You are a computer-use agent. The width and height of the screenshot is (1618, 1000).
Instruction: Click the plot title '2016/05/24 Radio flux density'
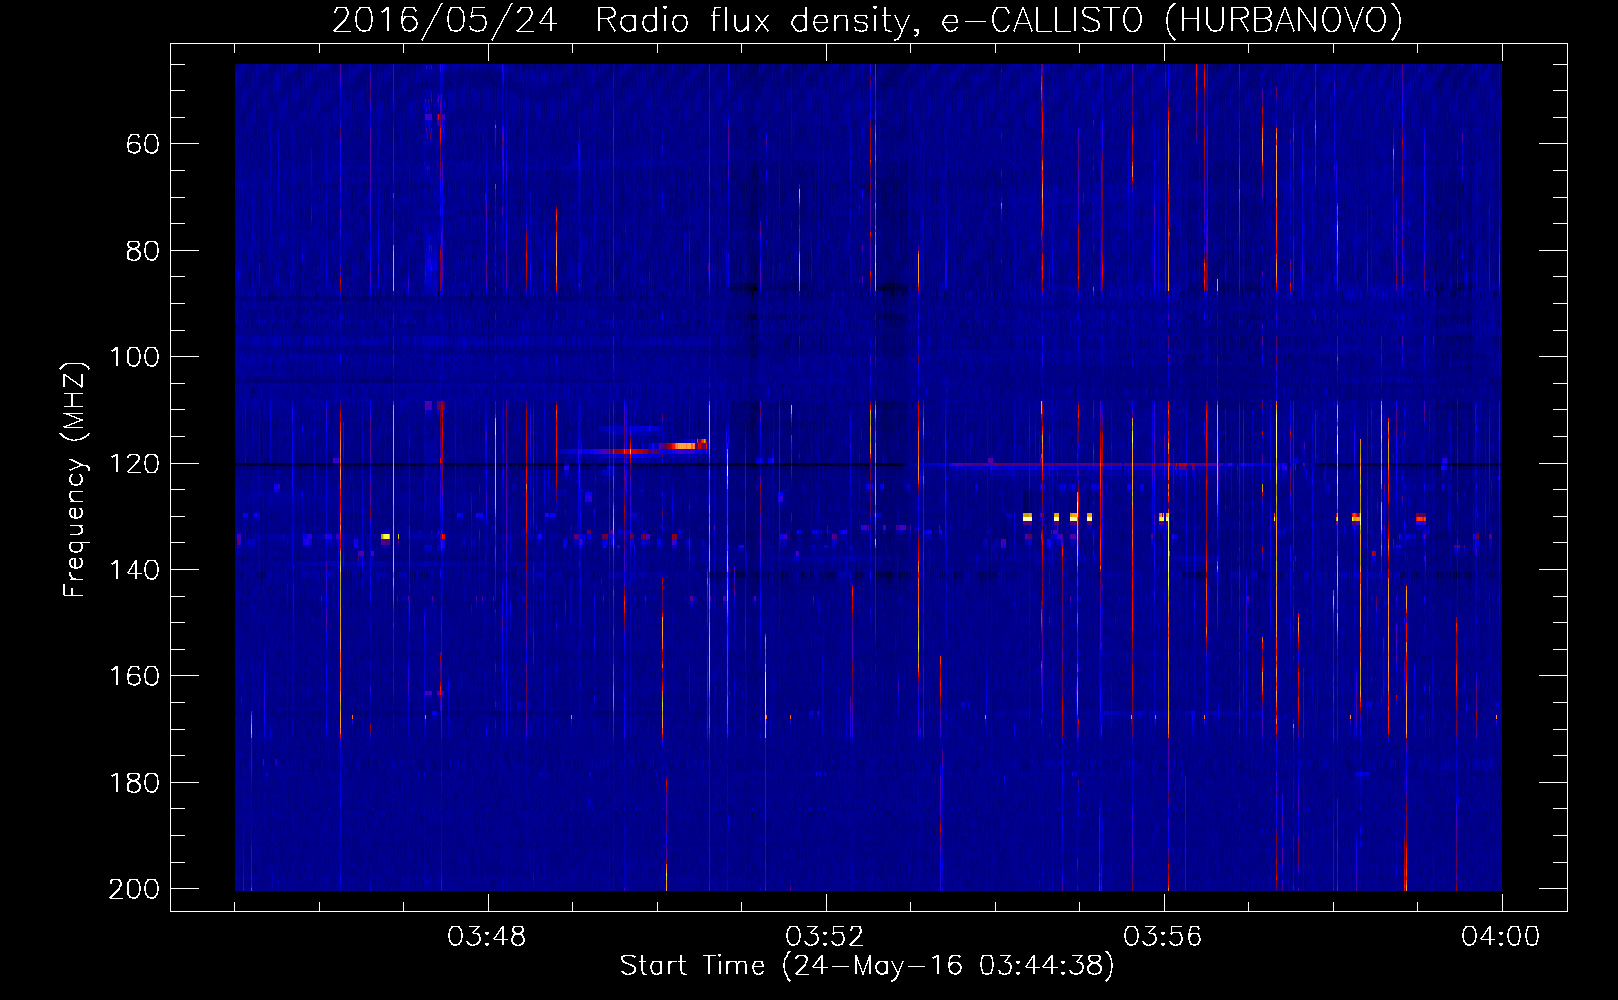[x=621, y=21]
